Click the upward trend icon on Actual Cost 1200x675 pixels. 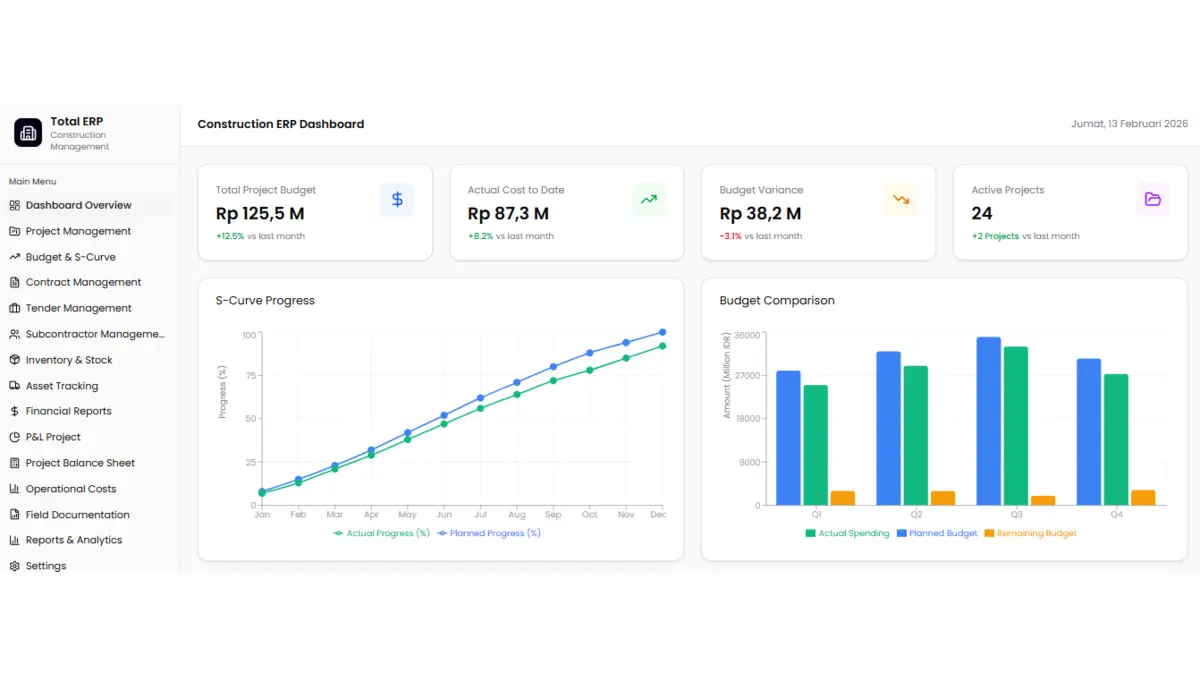649,200
